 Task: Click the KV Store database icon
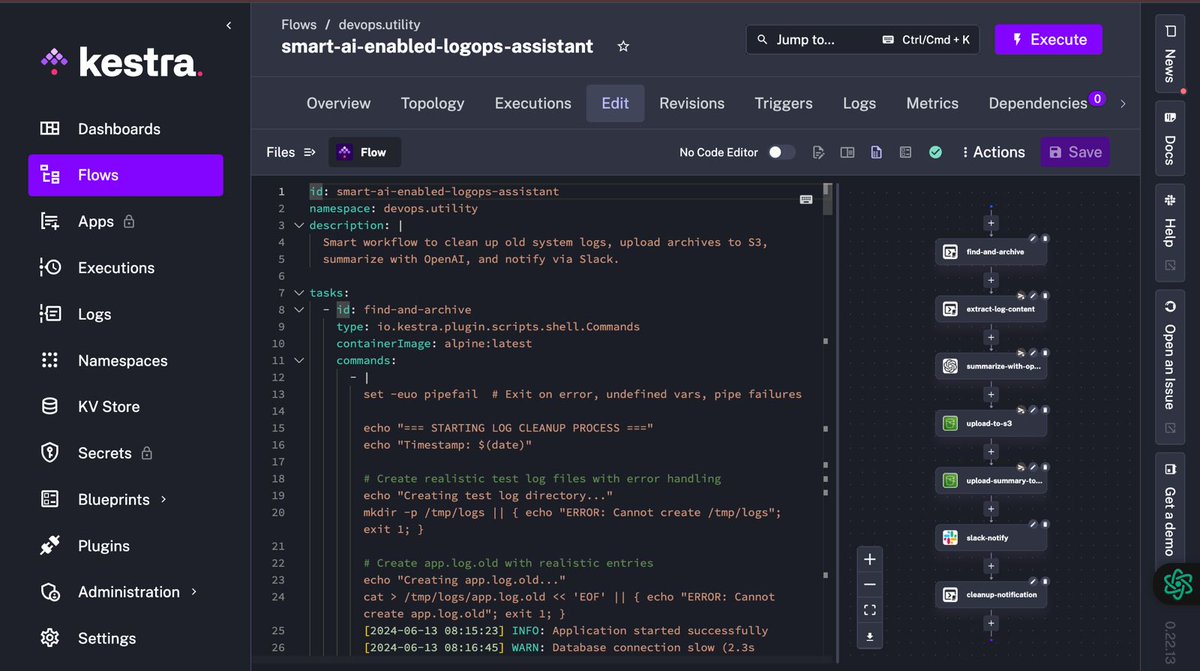coord(49,407)
